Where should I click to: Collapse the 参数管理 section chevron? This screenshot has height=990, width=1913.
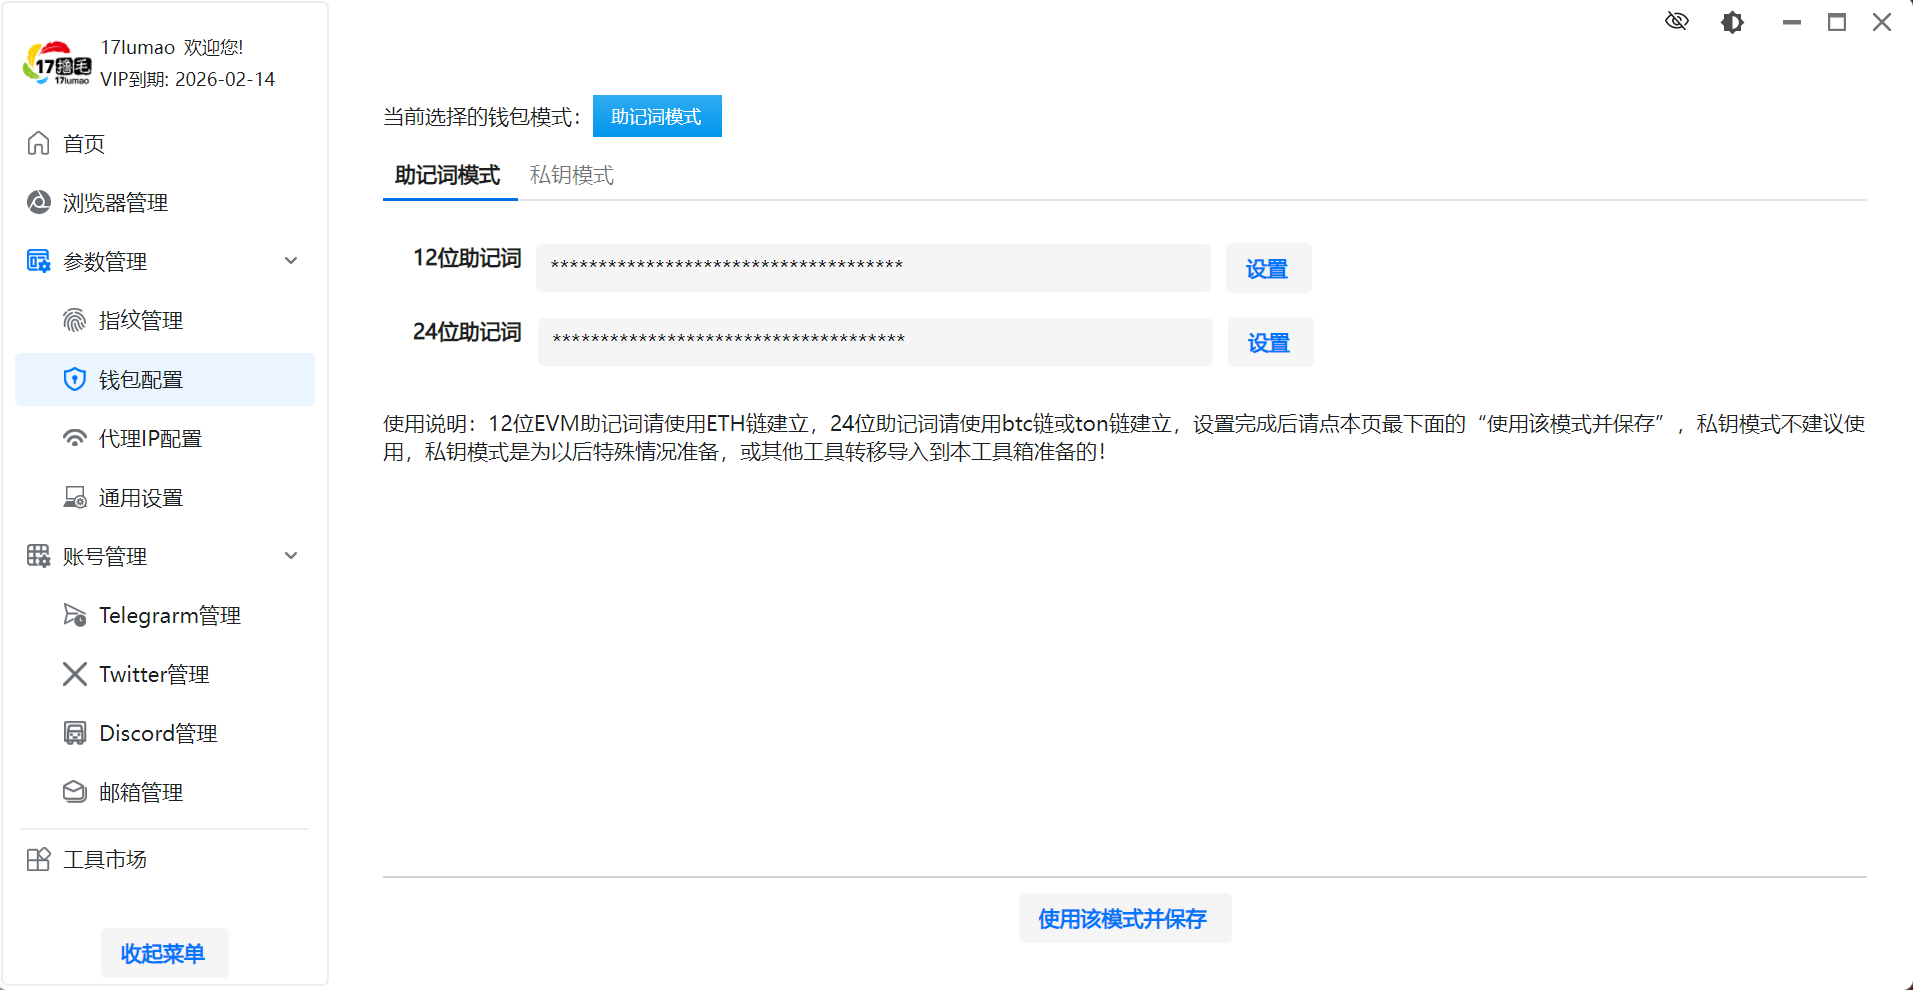point(291,261)
